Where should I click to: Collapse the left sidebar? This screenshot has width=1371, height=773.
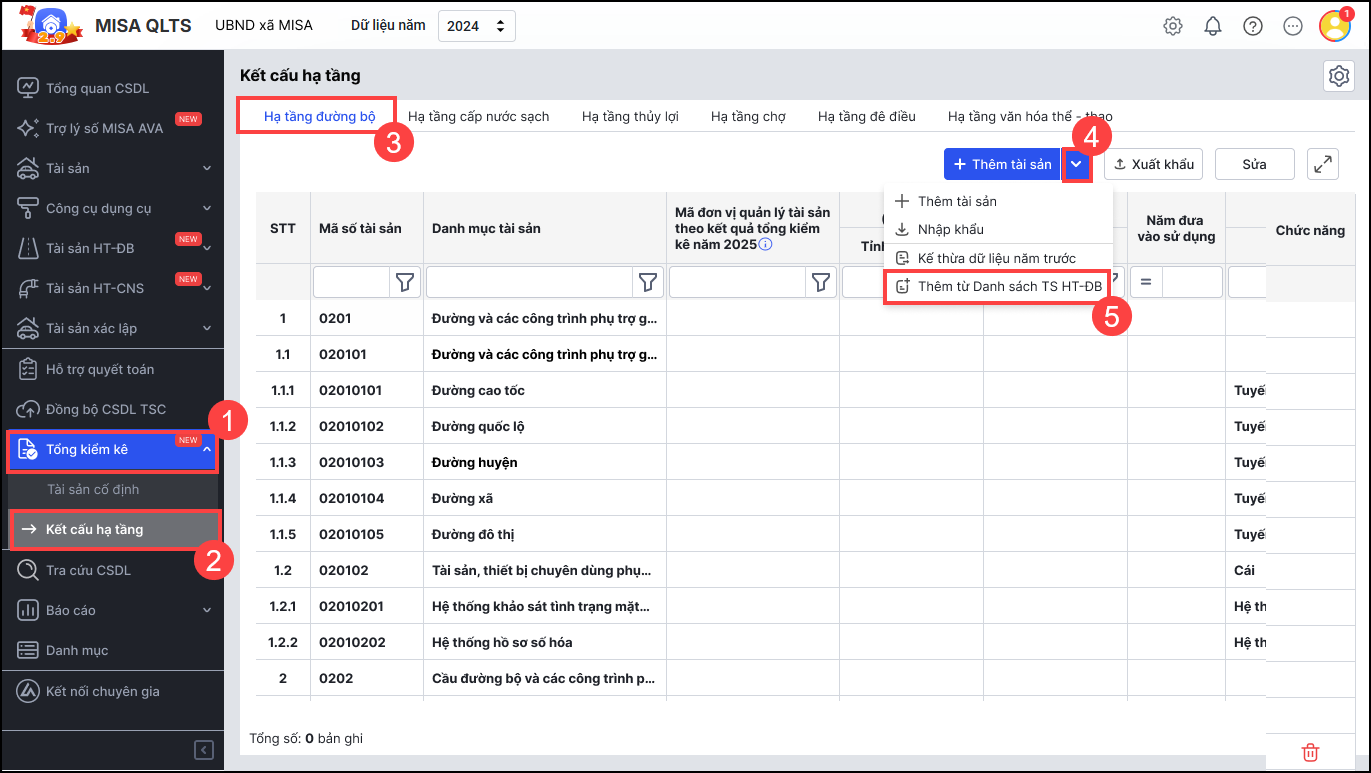click(x=204, y=750)
